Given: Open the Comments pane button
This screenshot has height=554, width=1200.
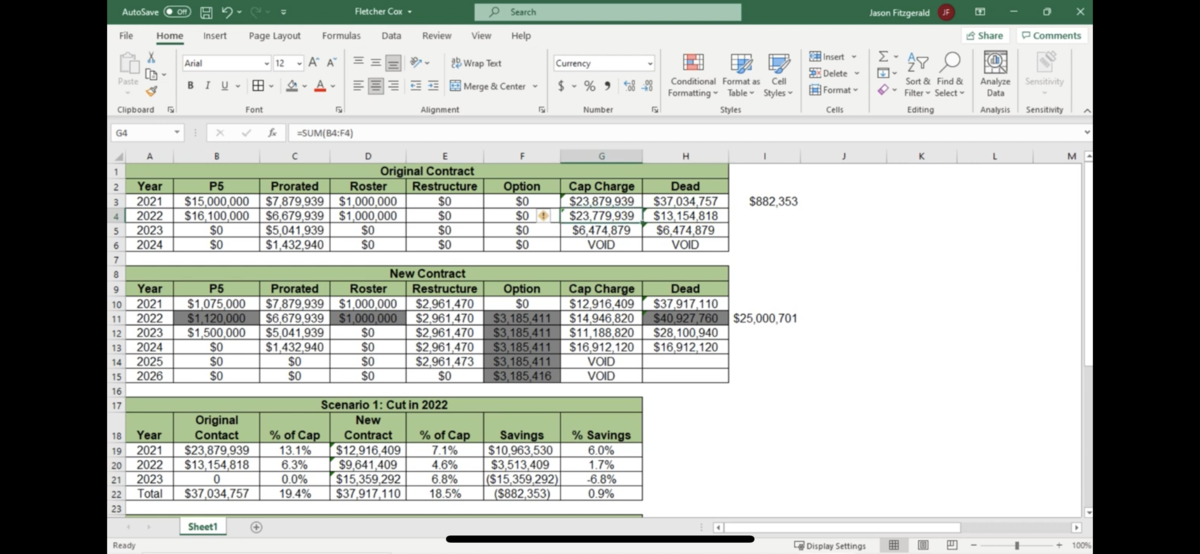Looking at the screenshot, I should coord(1050,36).
